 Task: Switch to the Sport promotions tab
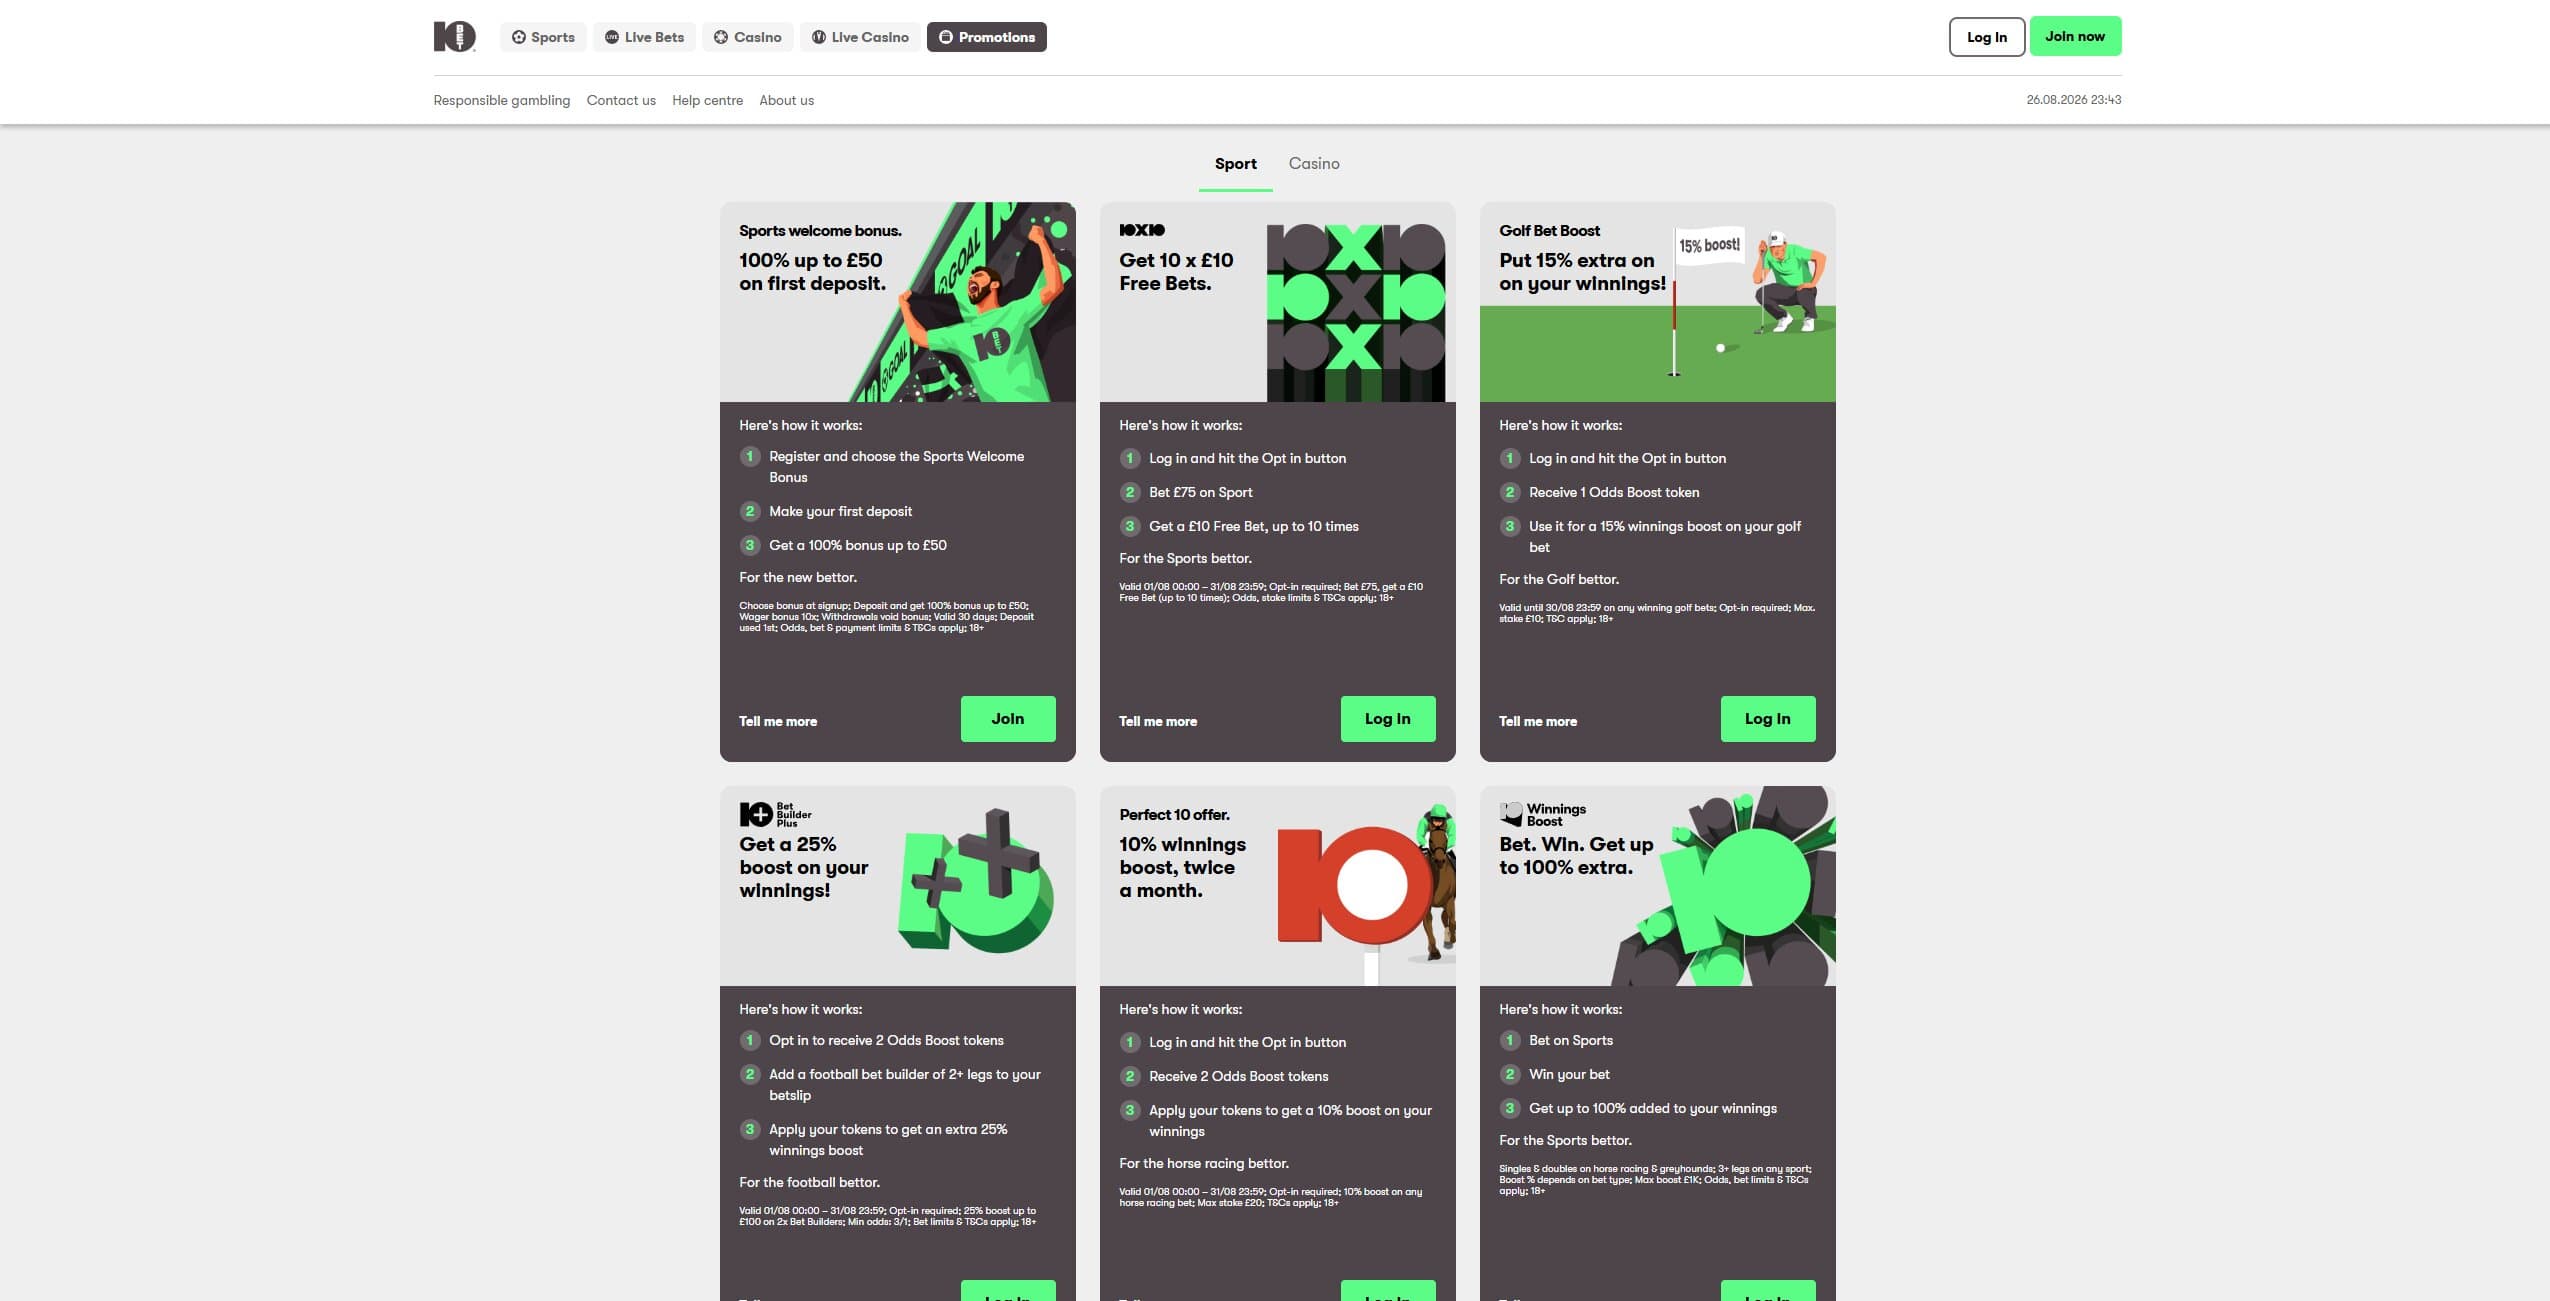pos(1236,164)
